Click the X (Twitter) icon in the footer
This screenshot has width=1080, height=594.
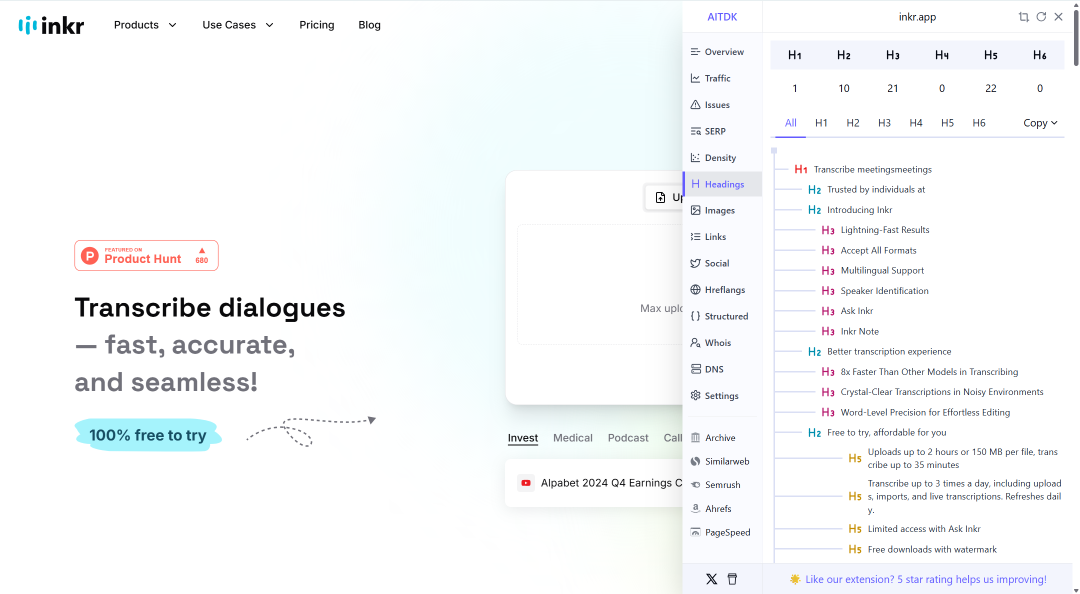pyautogui.click(x=712, y=580)
